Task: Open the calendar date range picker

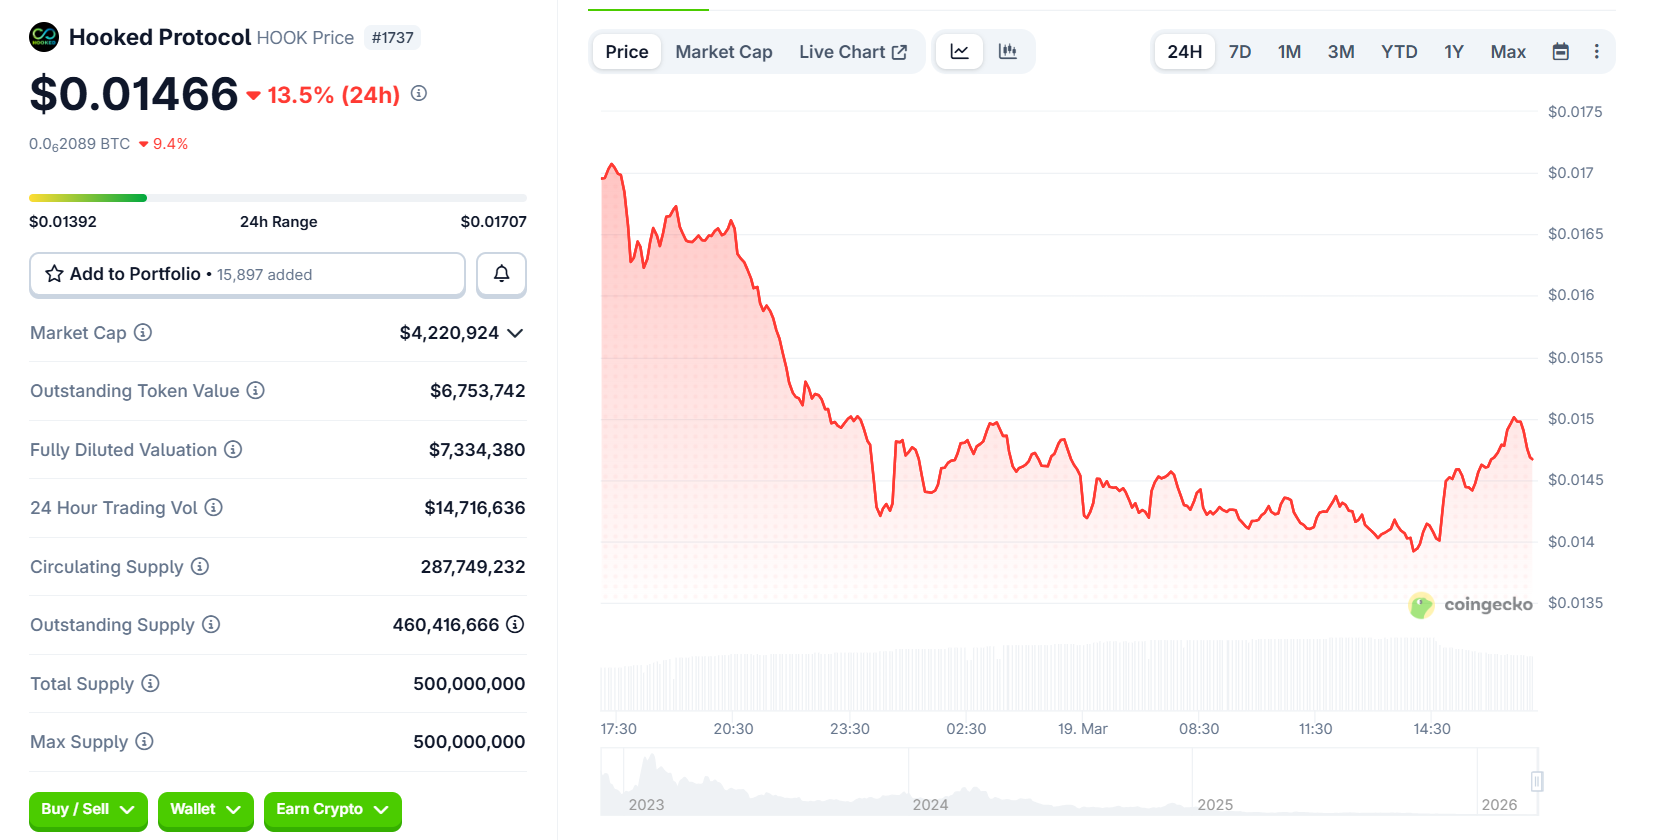Action: [x=1560, y=52]
